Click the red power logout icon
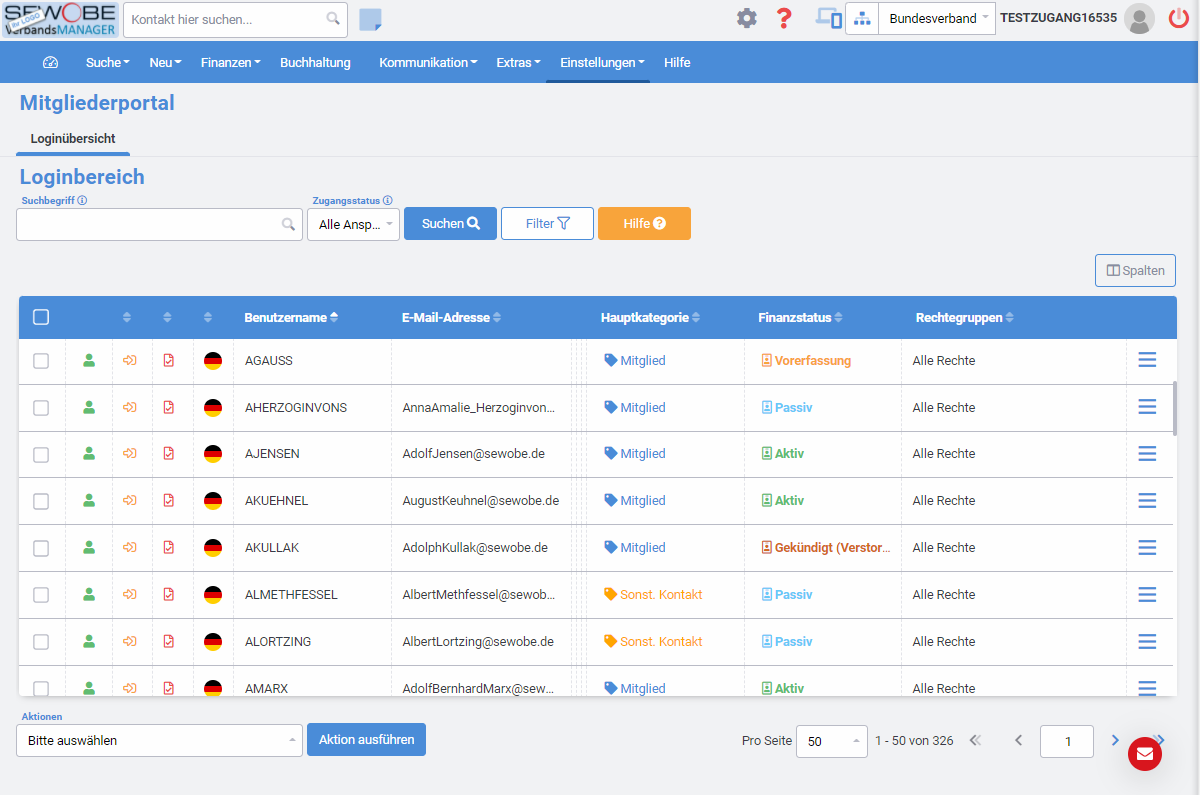 (x=1179, y=18)
